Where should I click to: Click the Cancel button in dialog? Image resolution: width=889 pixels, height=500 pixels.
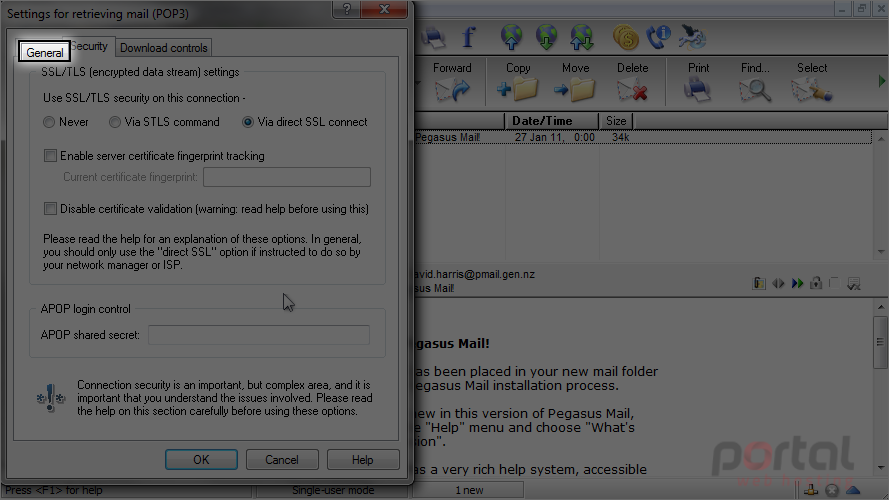pos(282,460)
